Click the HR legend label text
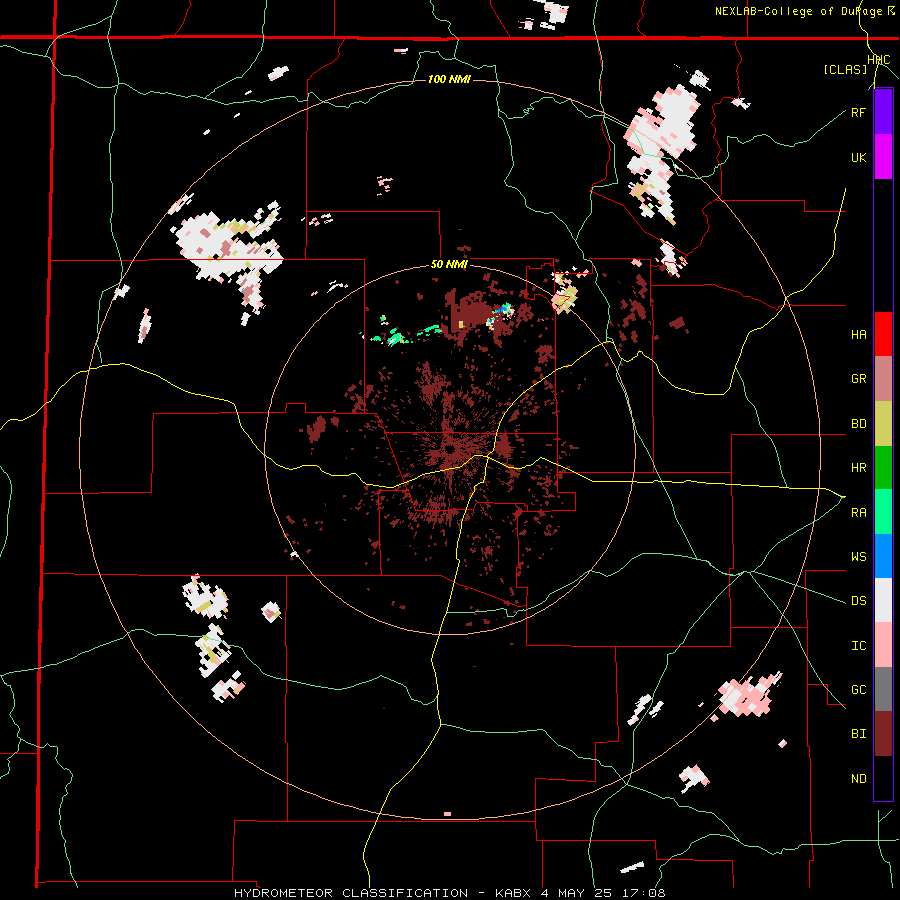The image size is (900, 900). coord(858,468)
